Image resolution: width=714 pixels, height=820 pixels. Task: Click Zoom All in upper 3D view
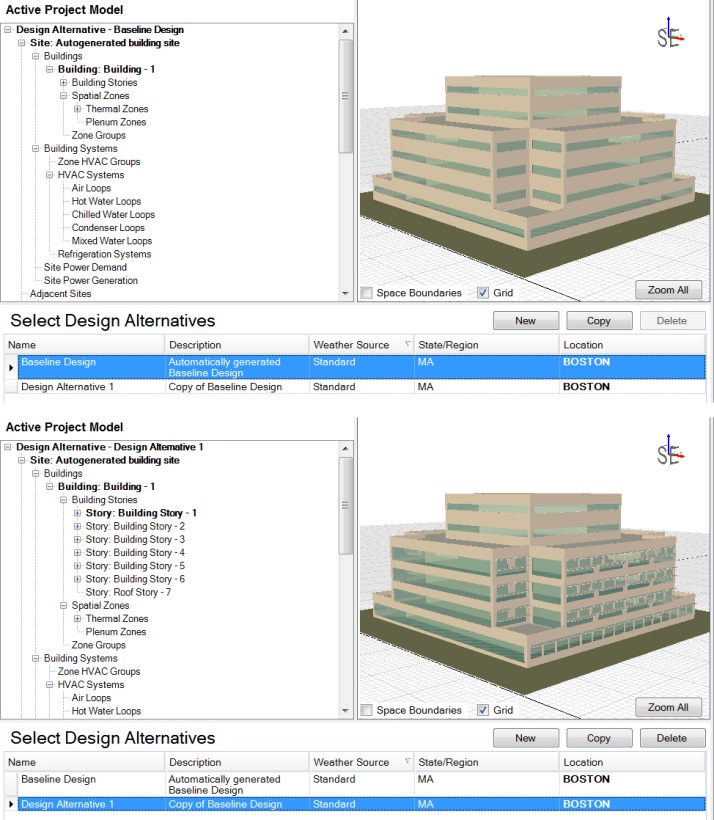coord(668,290)
